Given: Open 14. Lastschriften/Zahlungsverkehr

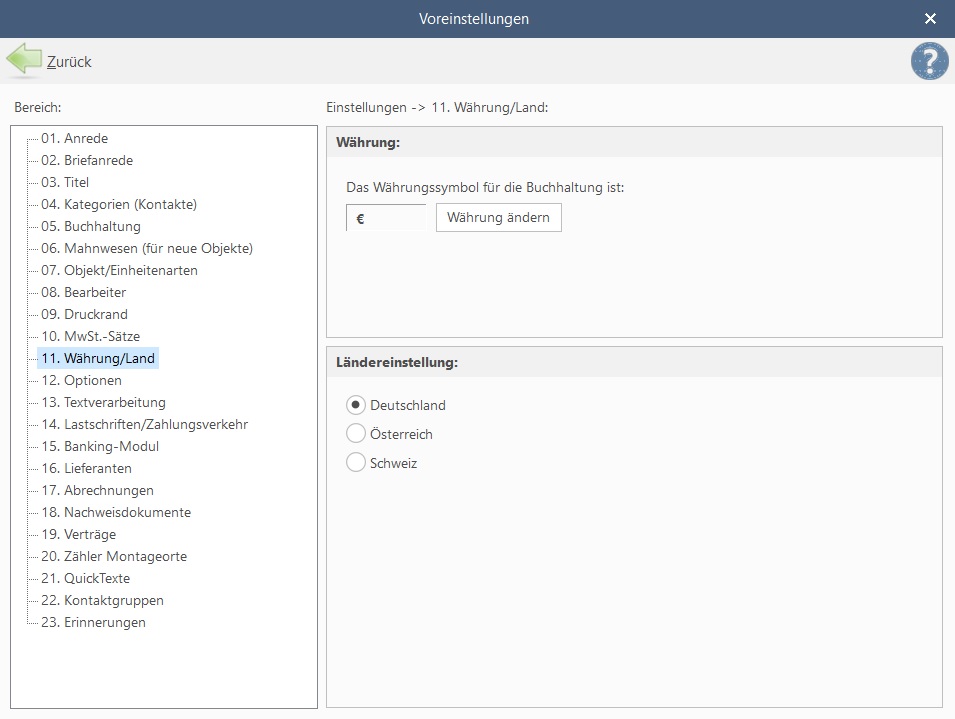Looking at the screenshot, I should [145, 424].
